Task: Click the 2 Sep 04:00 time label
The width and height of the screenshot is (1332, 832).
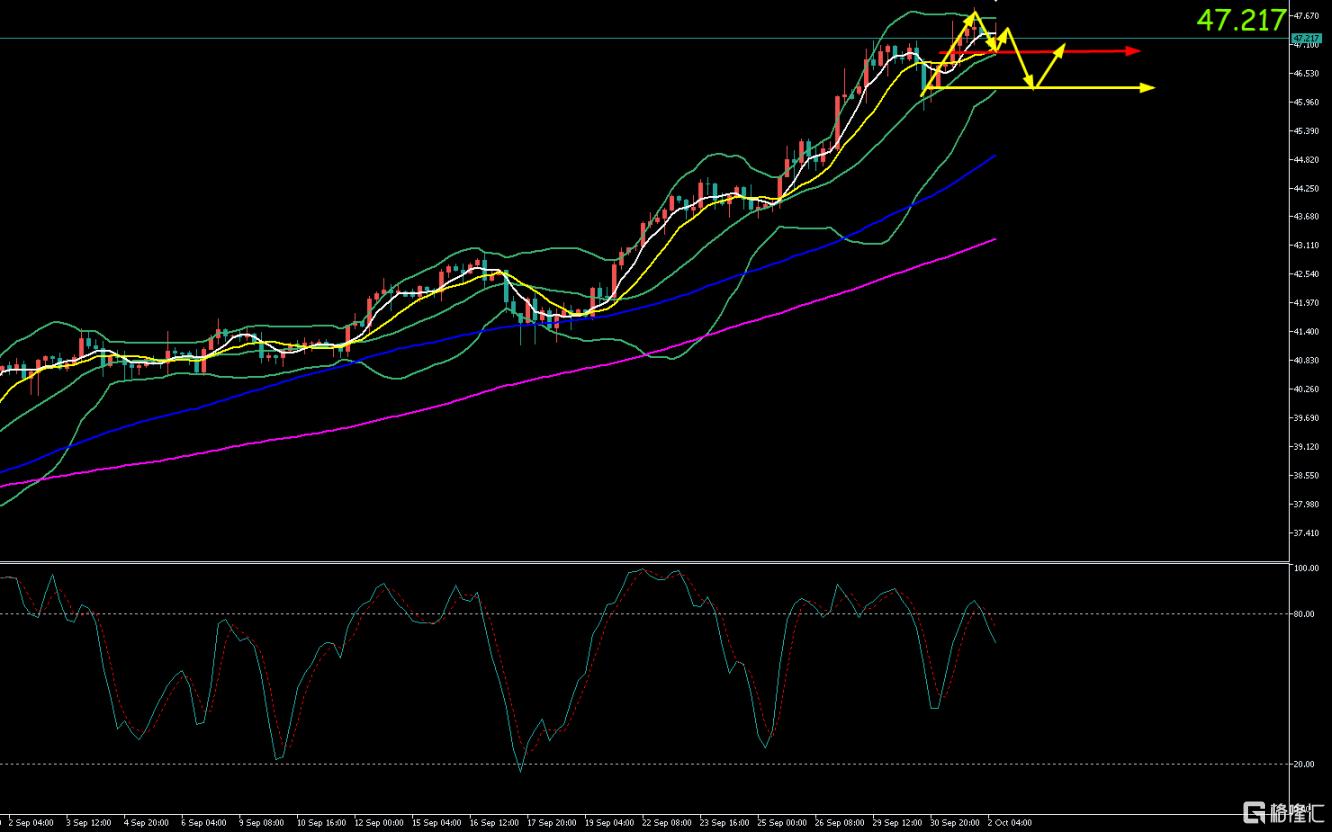Action: tap(31, 823)
